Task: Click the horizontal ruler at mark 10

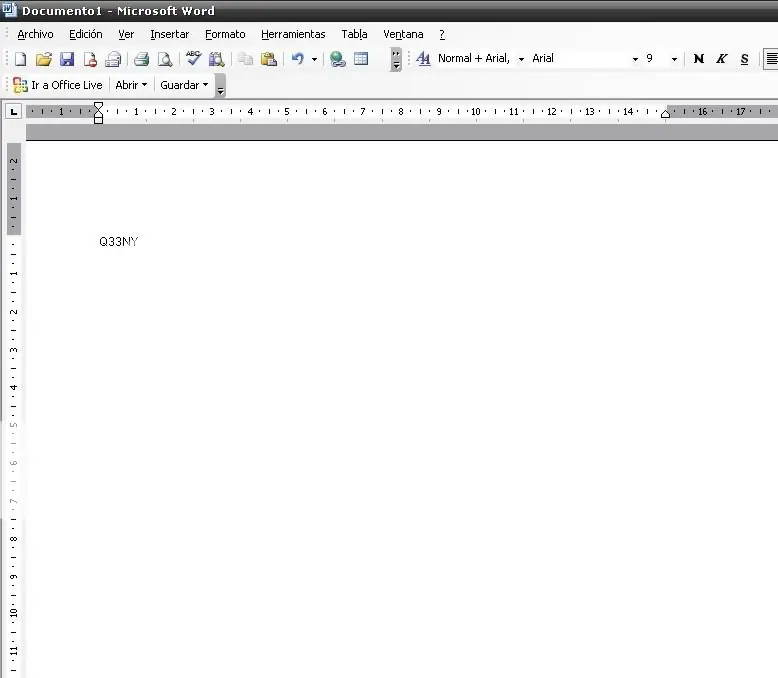Action: tap(476, 112)
